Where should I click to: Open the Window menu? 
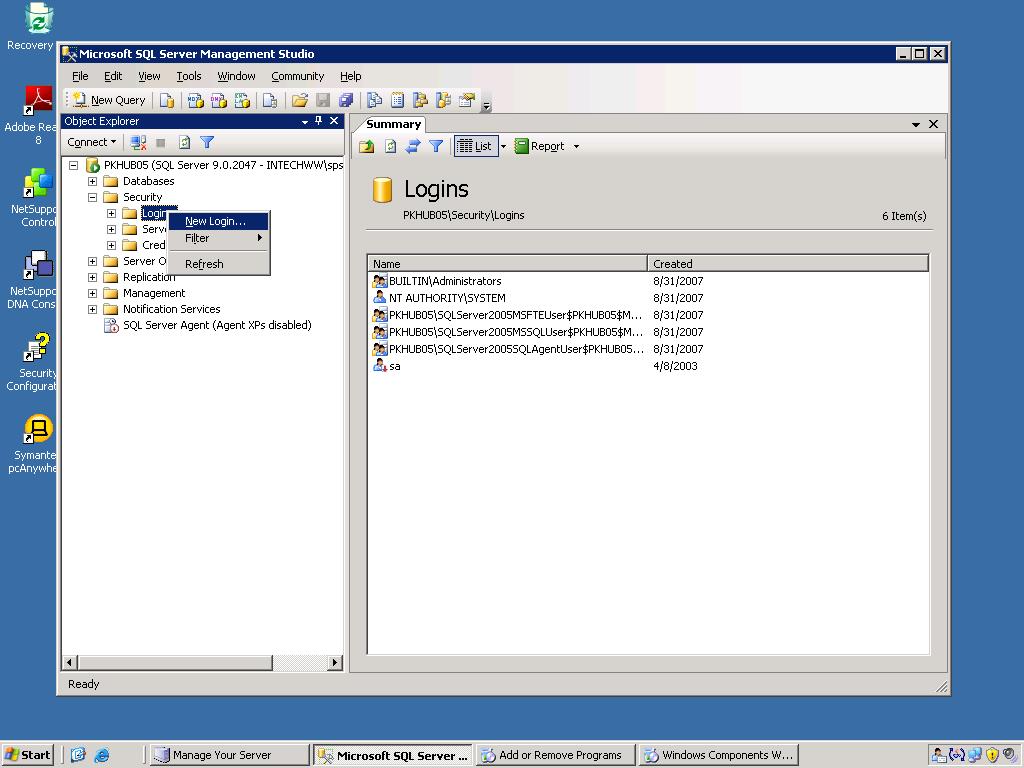click(236, 76)
